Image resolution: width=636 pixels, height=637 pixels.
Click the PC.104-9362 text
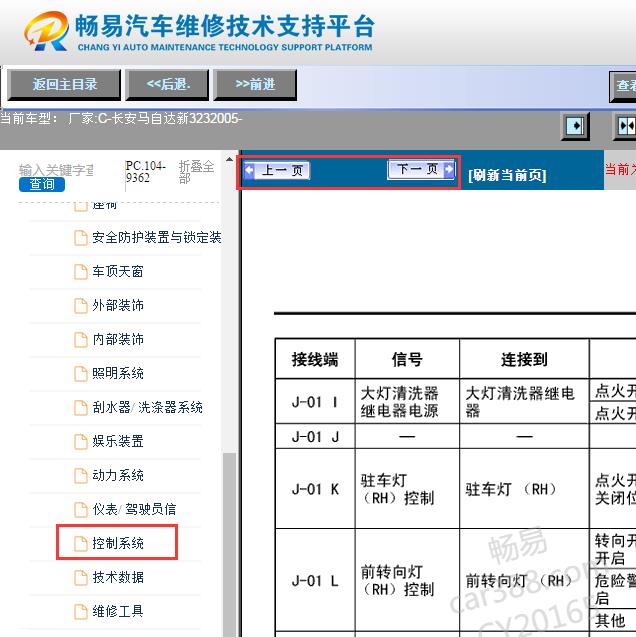tap(145, 172)
